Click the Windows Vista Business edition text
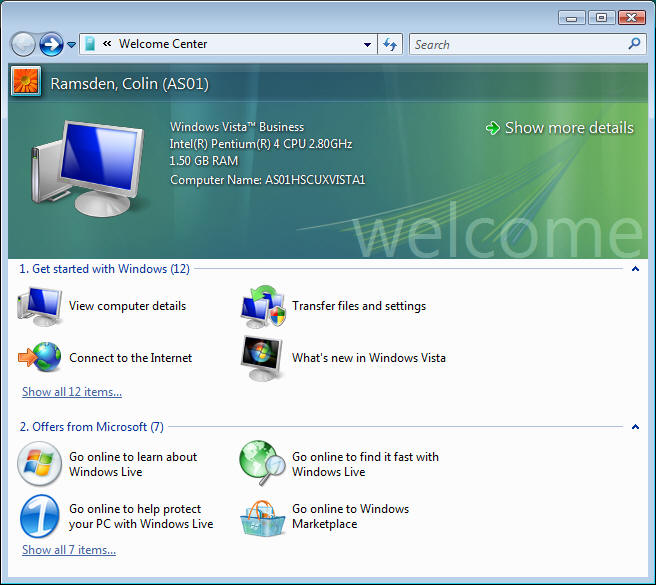 point(237,127)
